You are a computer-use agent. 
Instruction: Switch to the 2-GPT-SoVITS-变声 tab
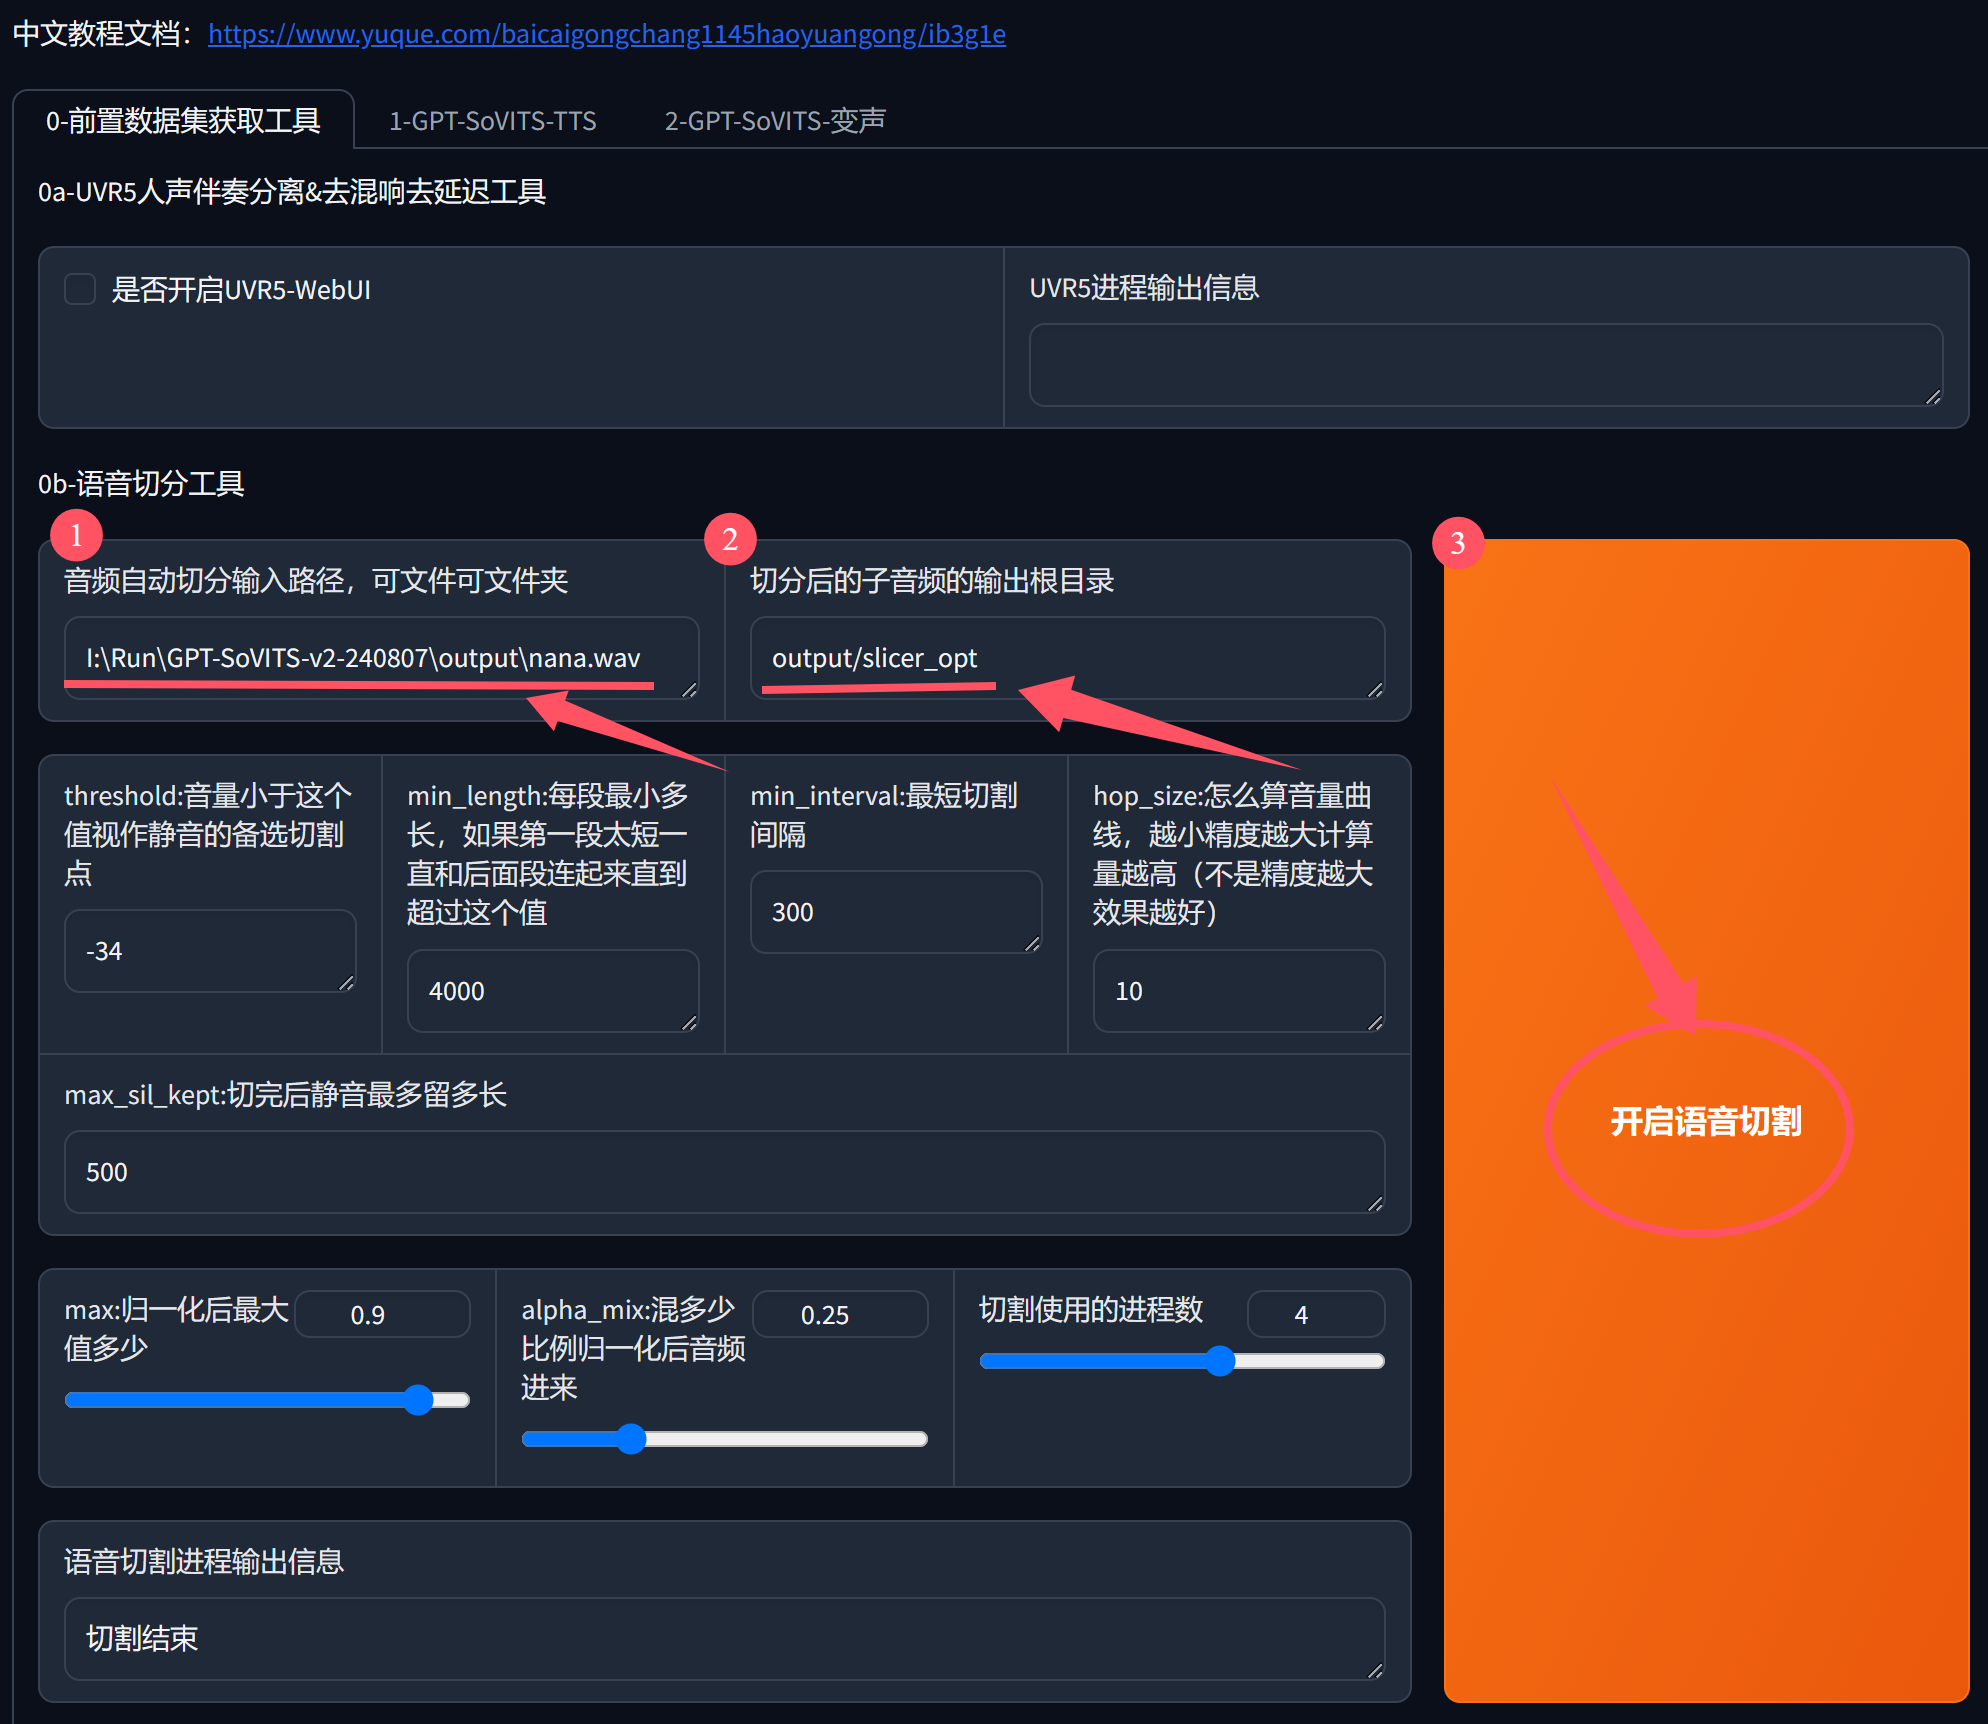pyautogui.click(x=774, y=121)
